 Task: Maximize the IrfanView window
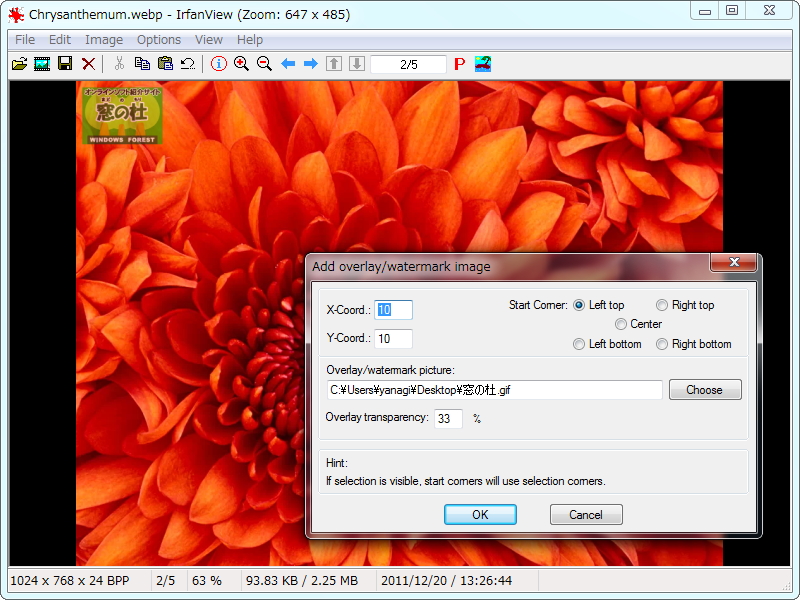pyautogui.click(x=732, y=11)
